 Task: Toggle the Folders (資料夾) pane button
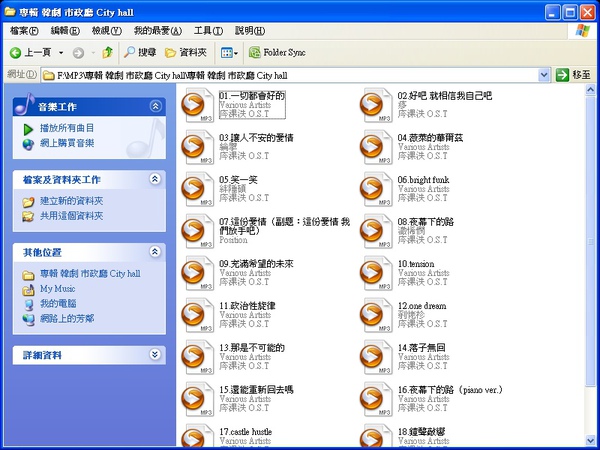coord(184,52)
